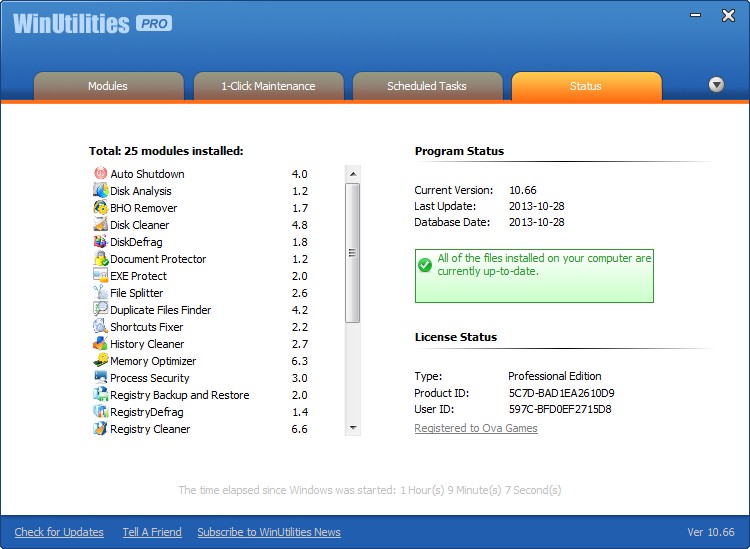Open the round dropdown menu arrow button
Screen dimensions: 750x549
(x=716, y=85)
